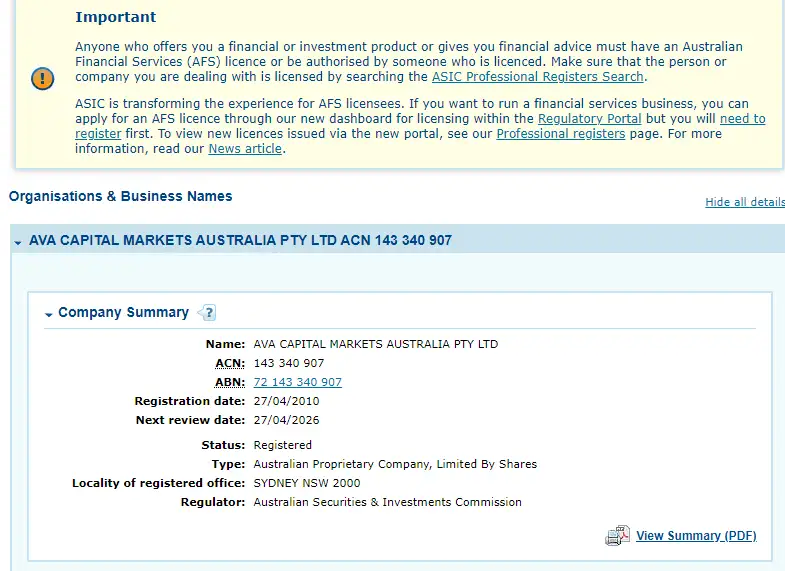
Task: Click the Important notice heading
Action: 115,17
